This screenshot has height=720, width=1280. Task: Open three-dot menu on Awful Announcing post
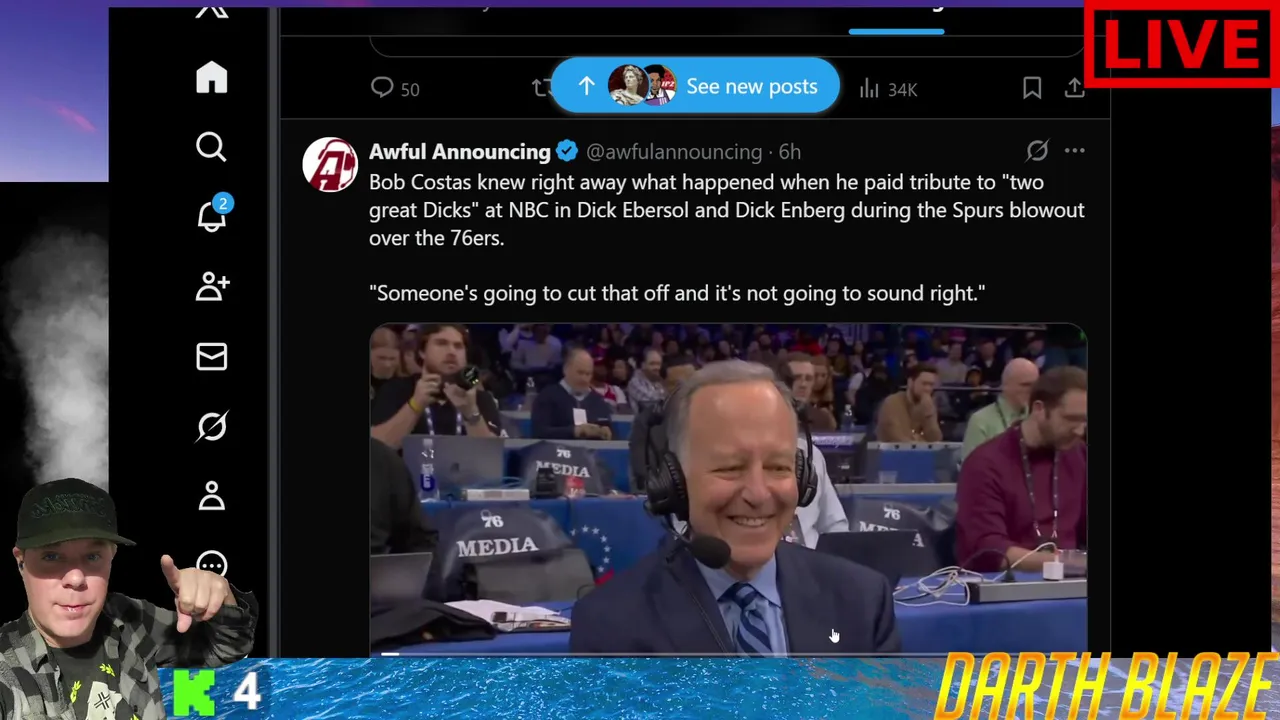click(1074, 151)
